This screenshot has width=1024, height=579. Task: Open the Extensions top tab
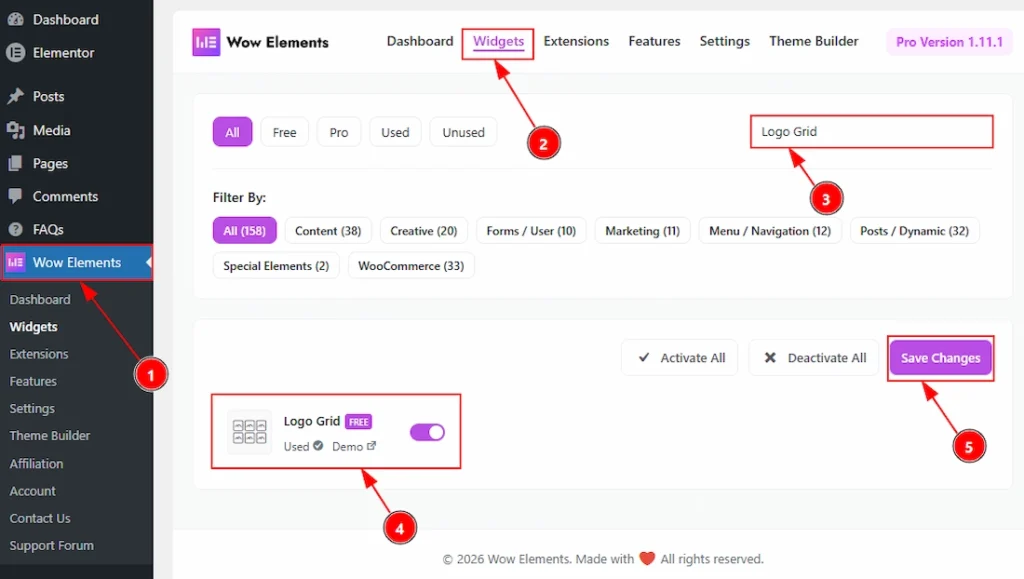tap(576, 41)
